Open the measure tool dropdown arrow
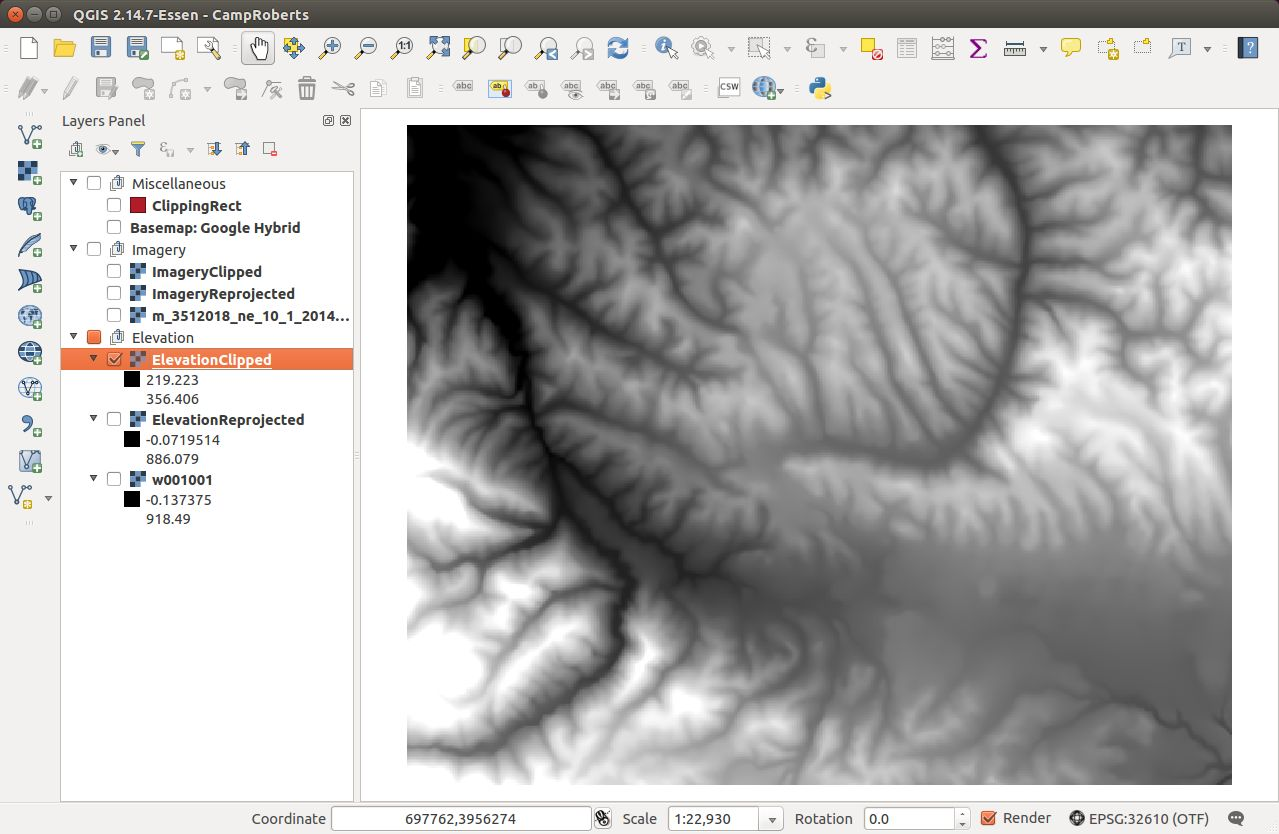The height and width of the screenshot is (834, 1279). coord(1043,48)
